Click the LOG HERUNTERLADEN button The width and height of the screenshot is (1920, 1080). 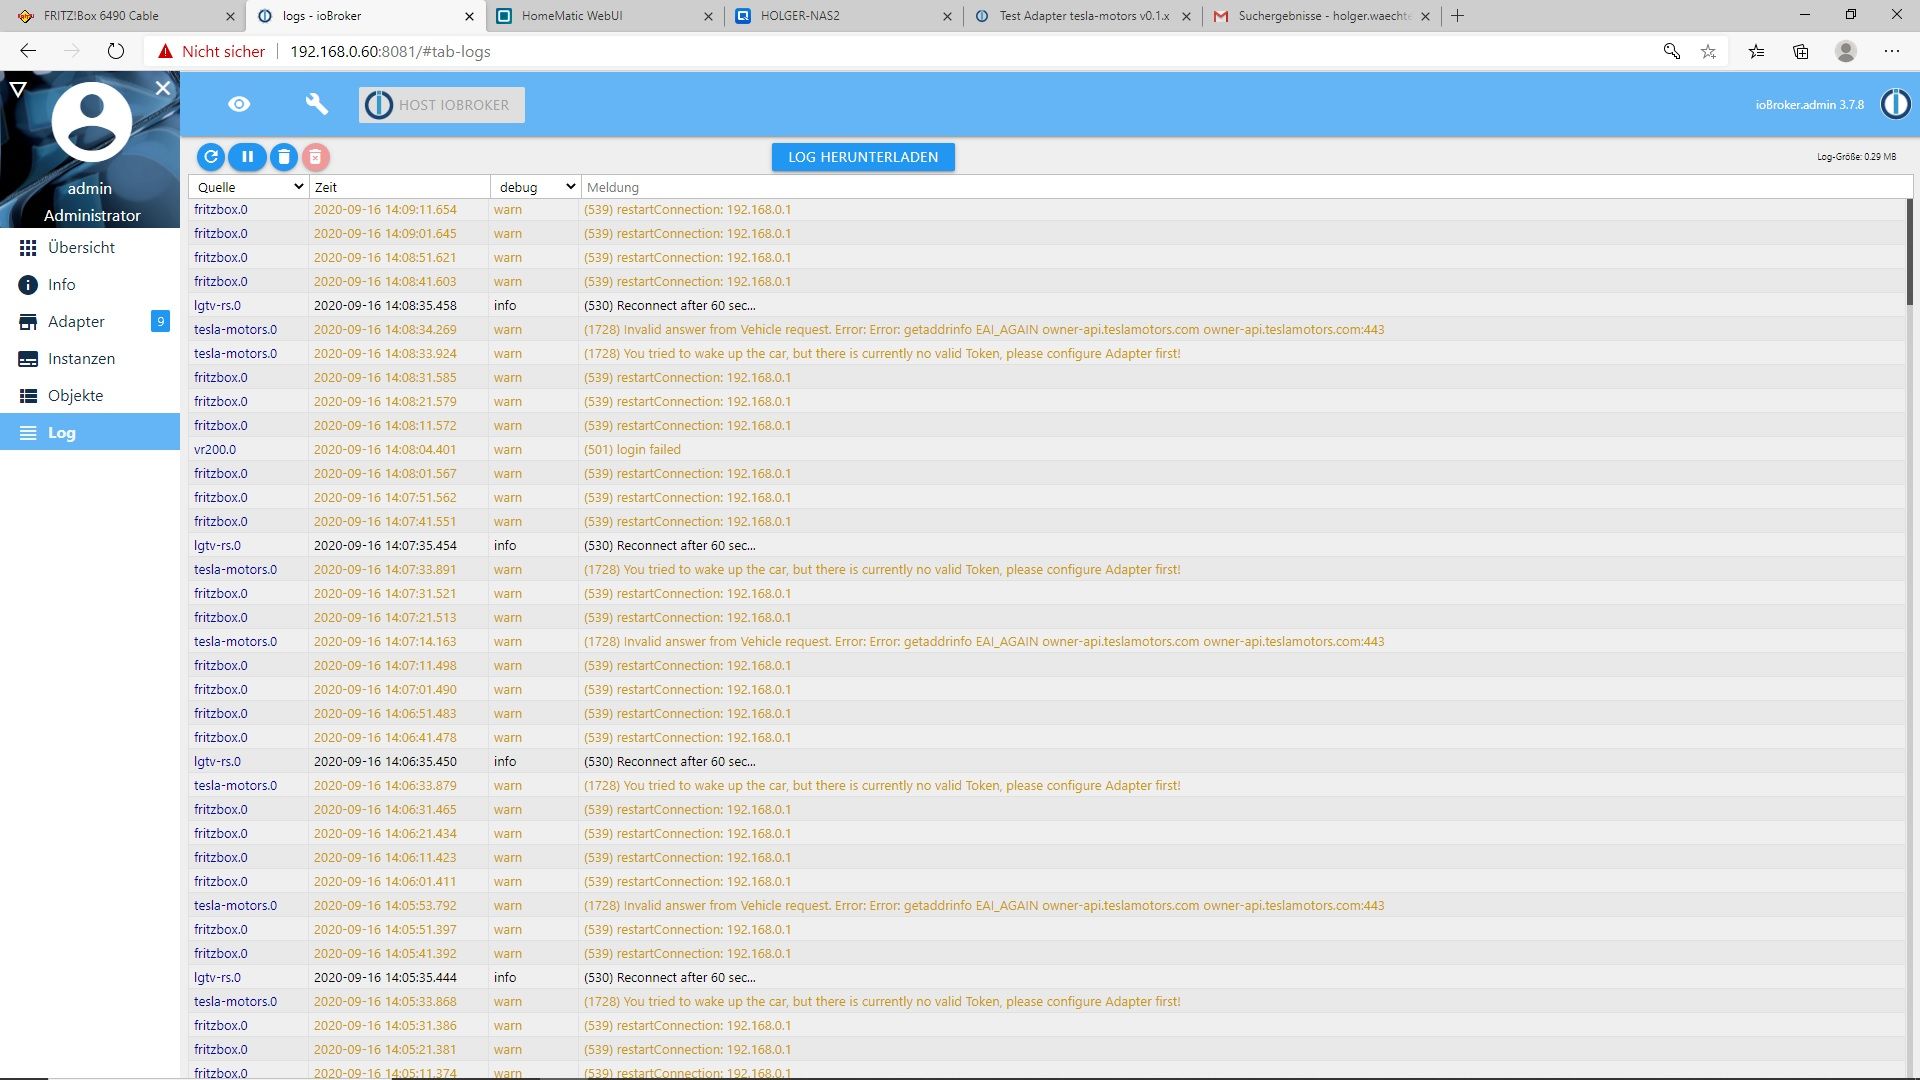click(862, 157)
